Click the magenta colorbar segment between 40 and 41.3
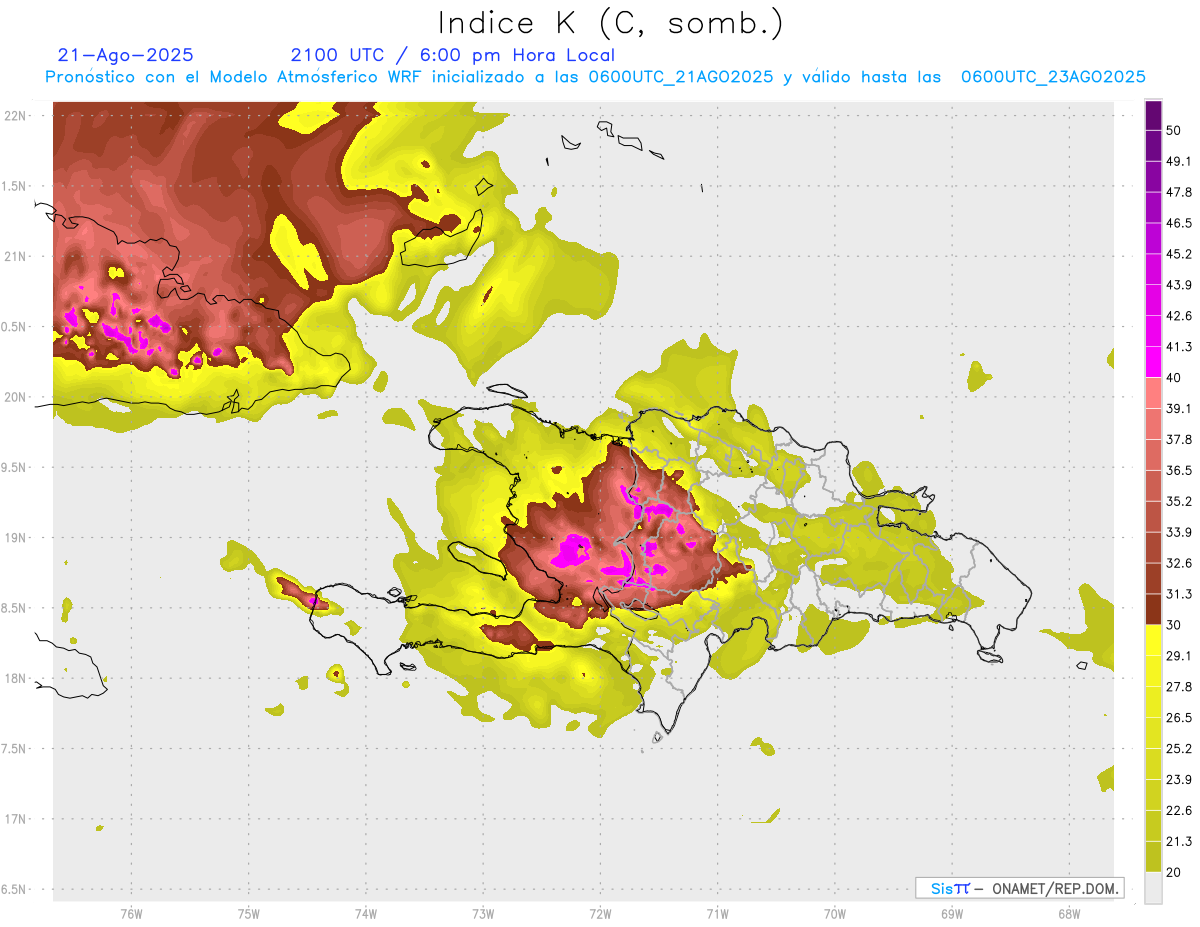 click(1153, 361)
